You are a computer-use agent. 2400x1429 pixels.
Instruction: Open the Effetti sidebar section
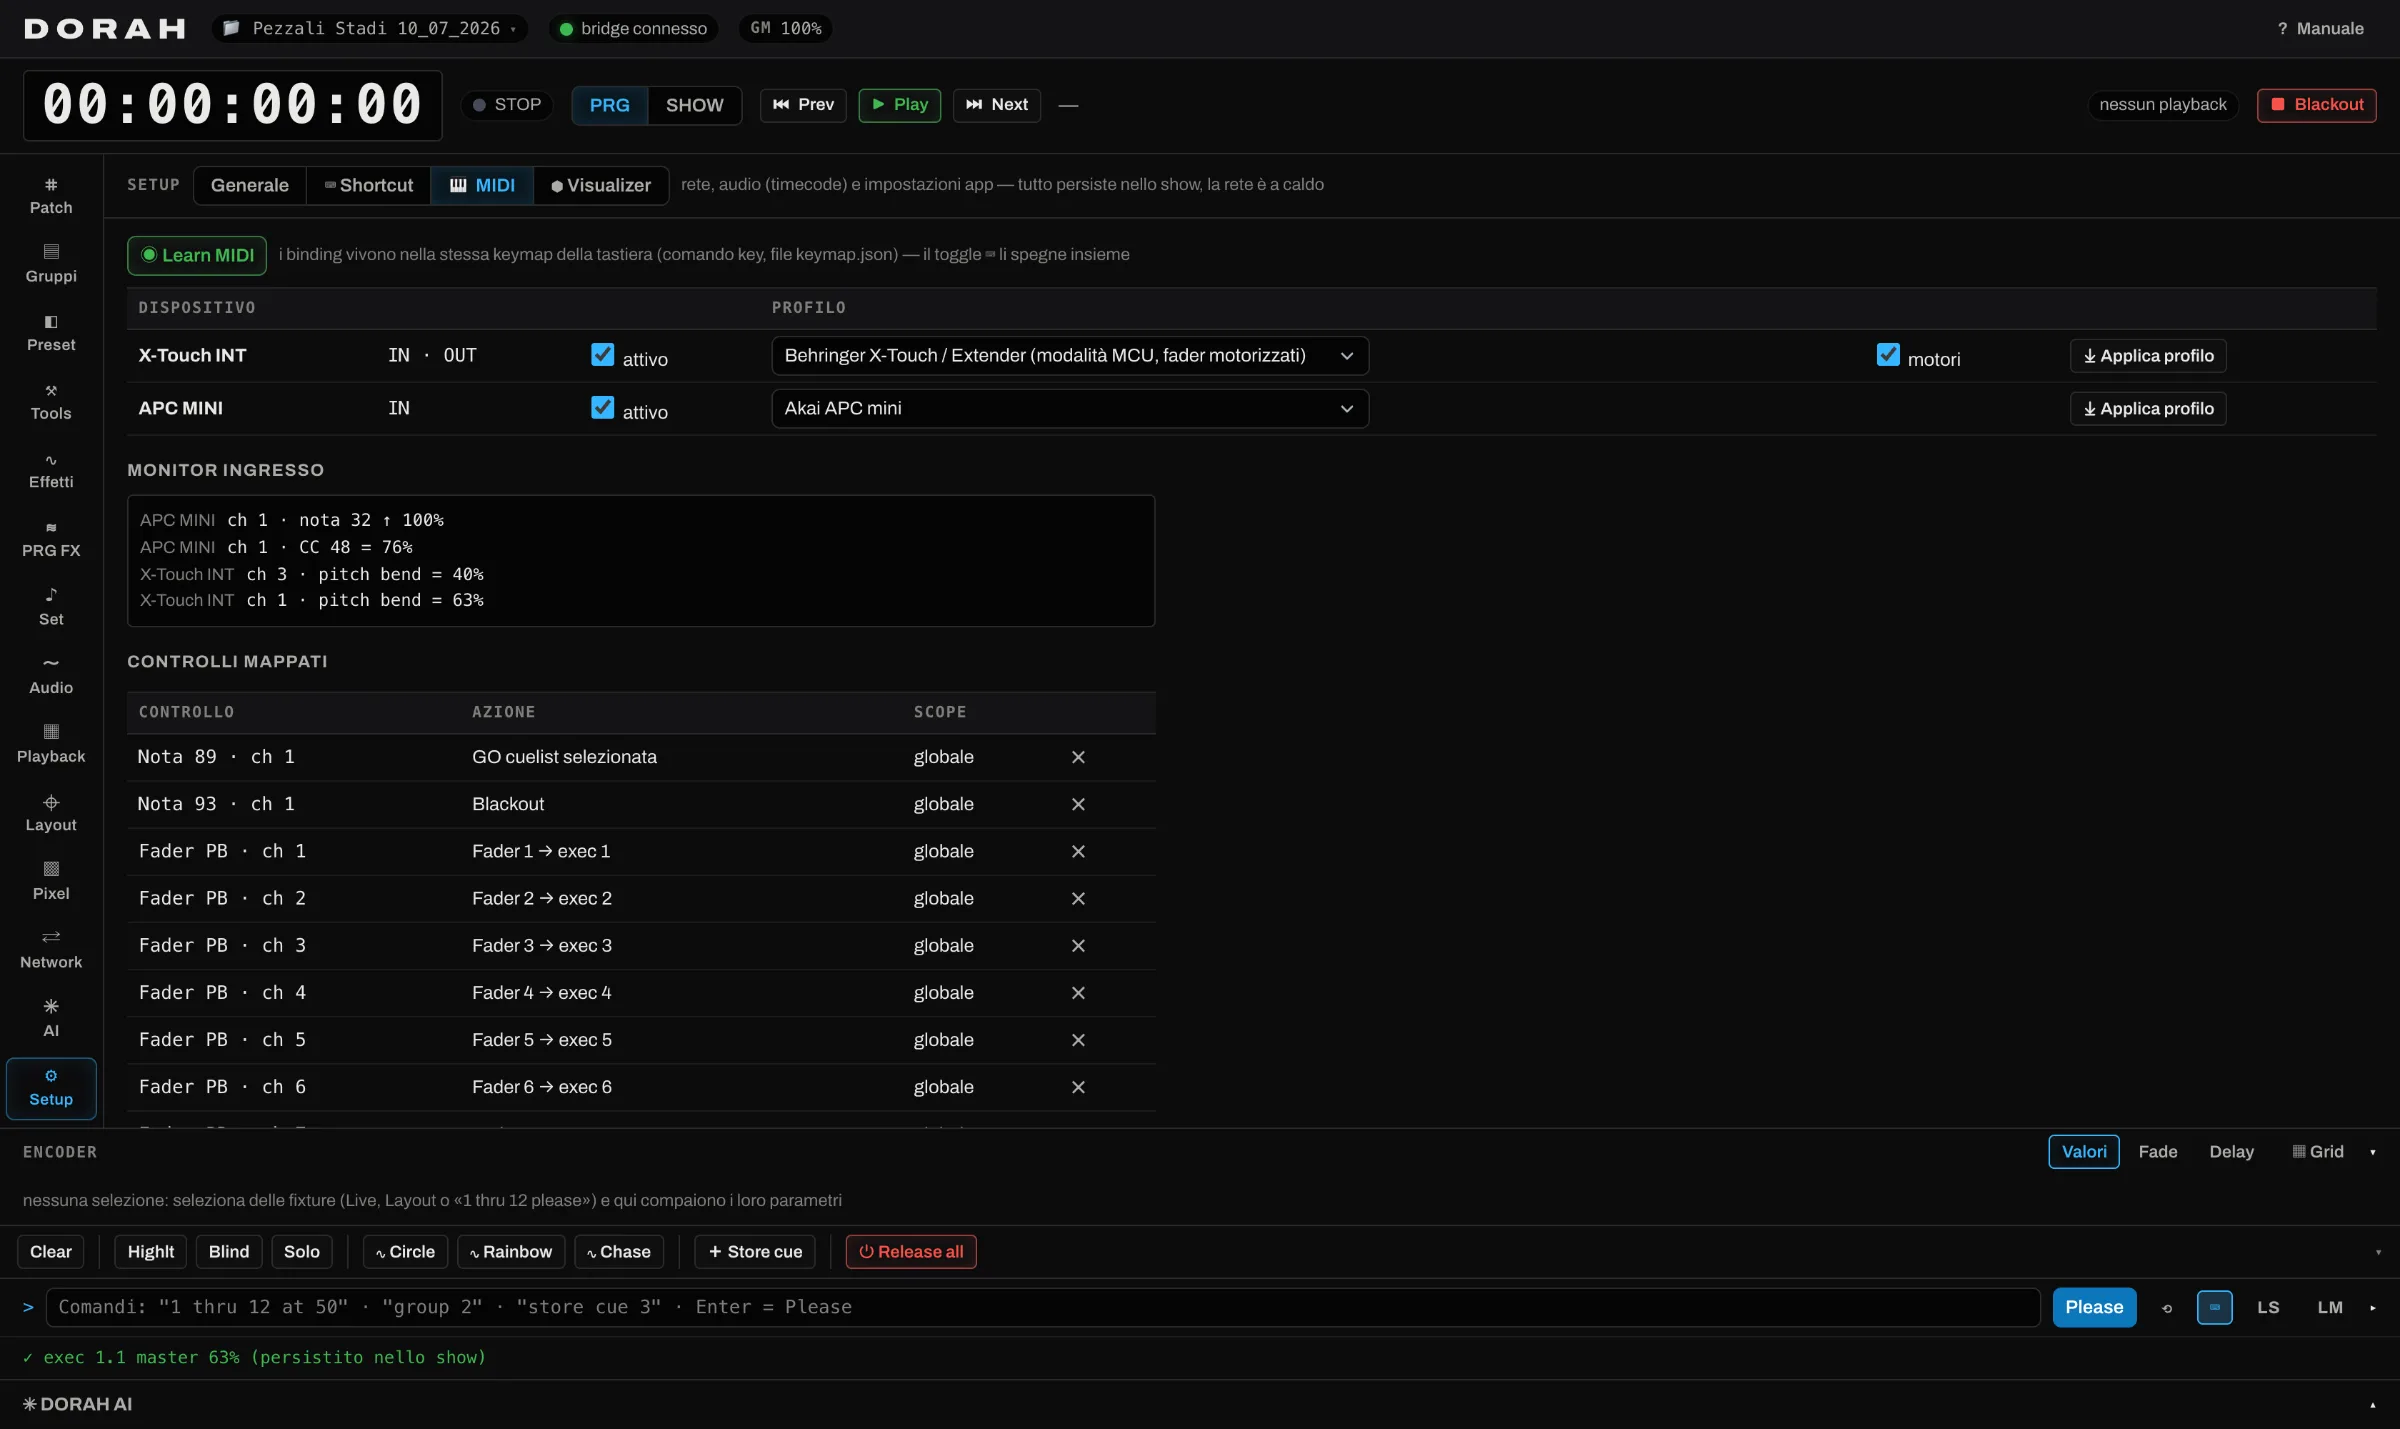51,471
